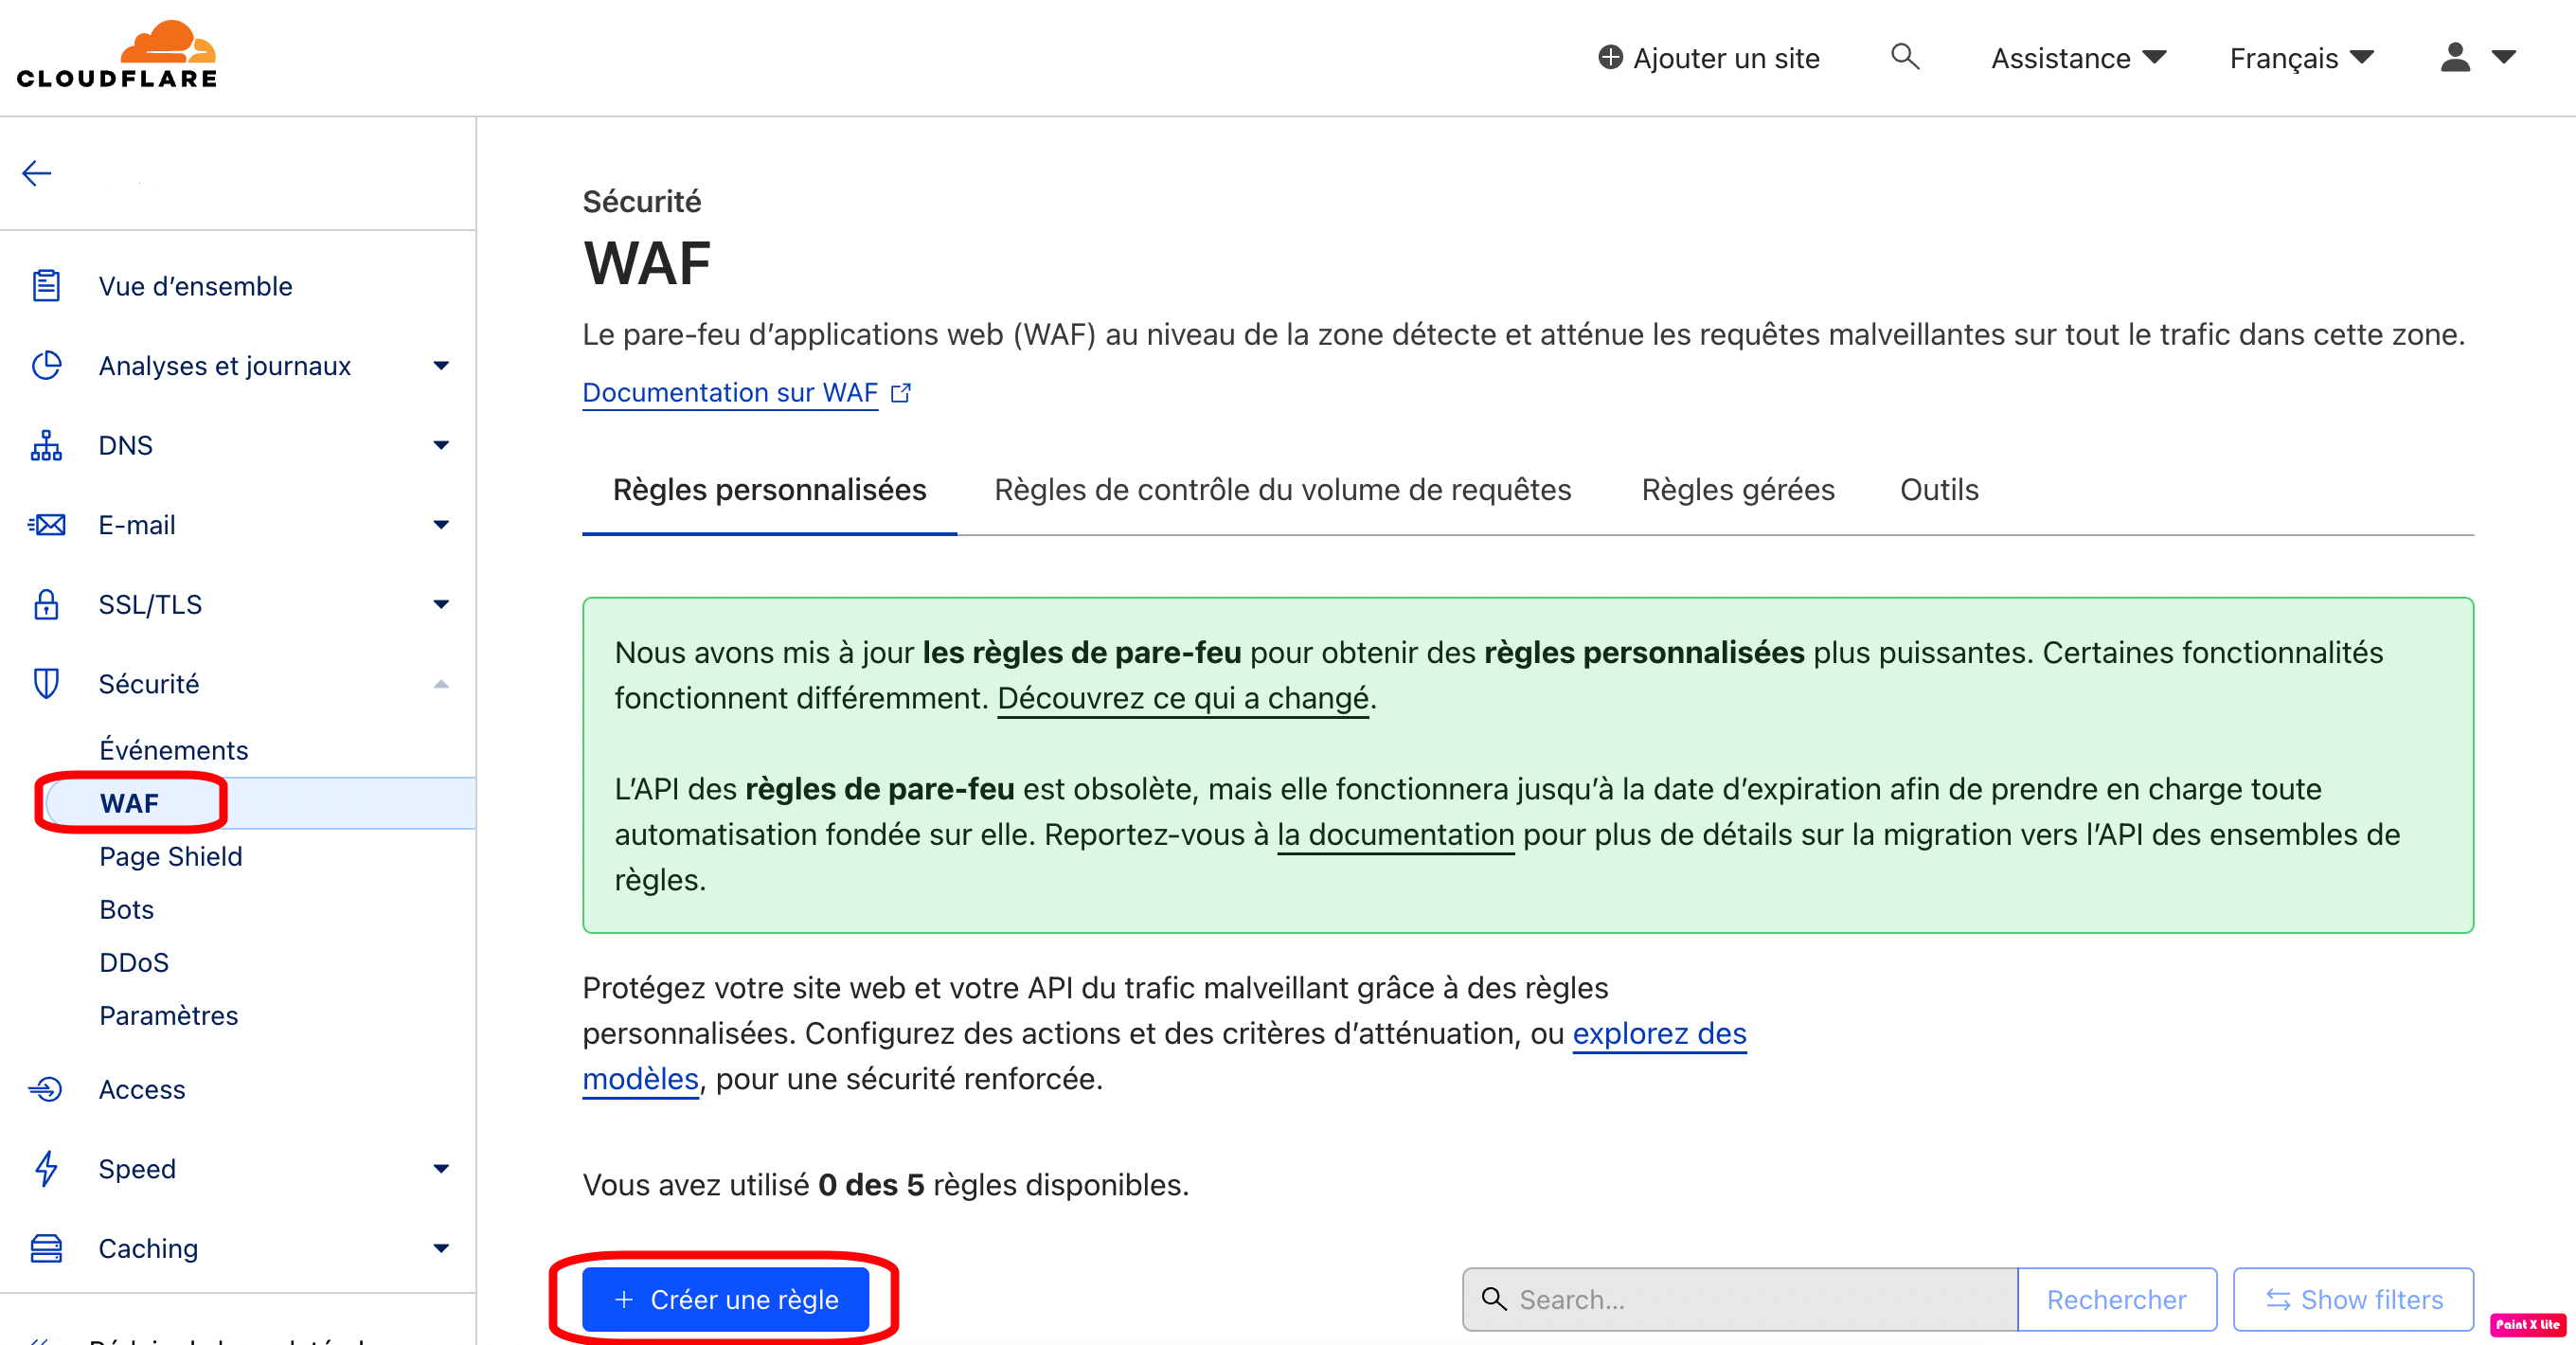
Task: Click into the Search rules input field
Action: 1740,1299
